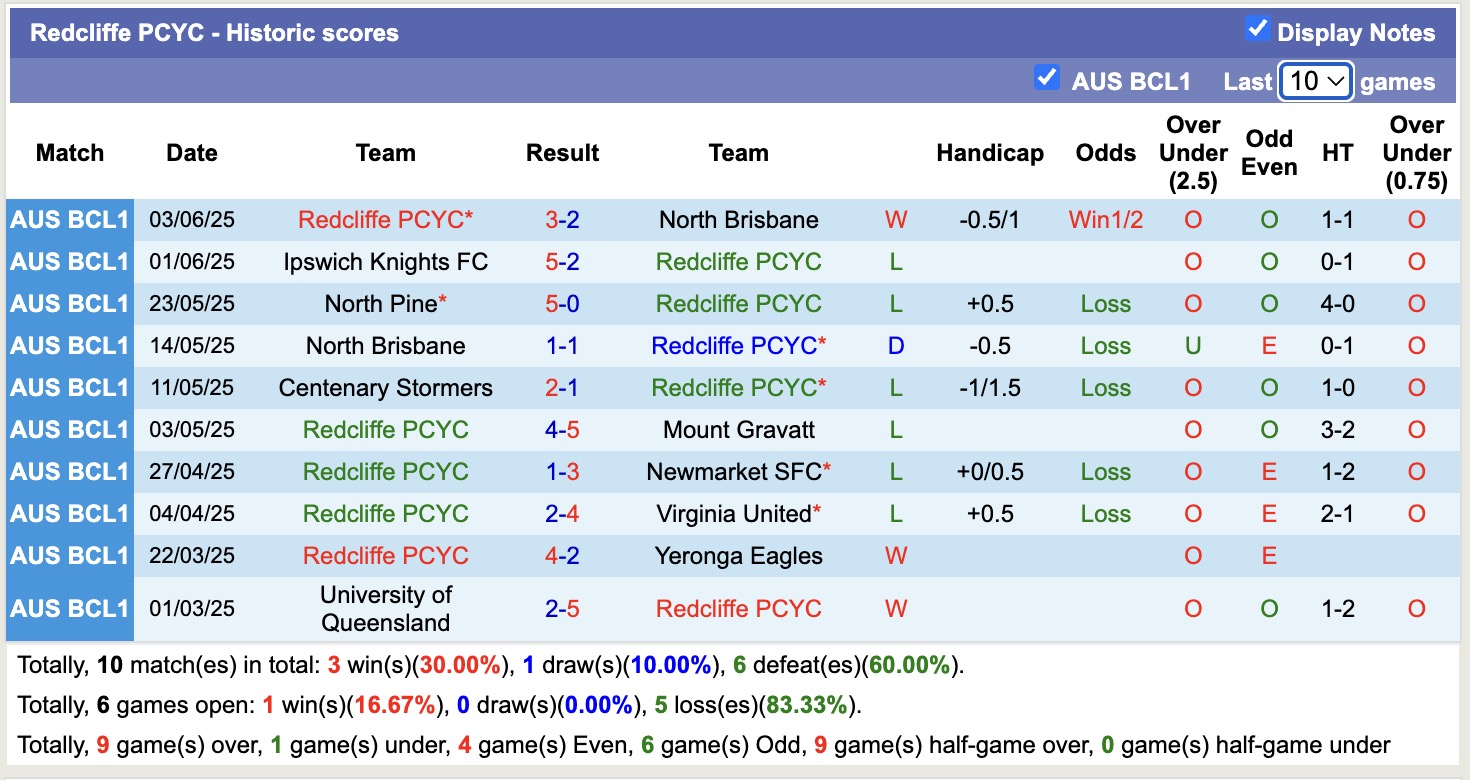Open Mount Gravatt team page

pos(738,429)
